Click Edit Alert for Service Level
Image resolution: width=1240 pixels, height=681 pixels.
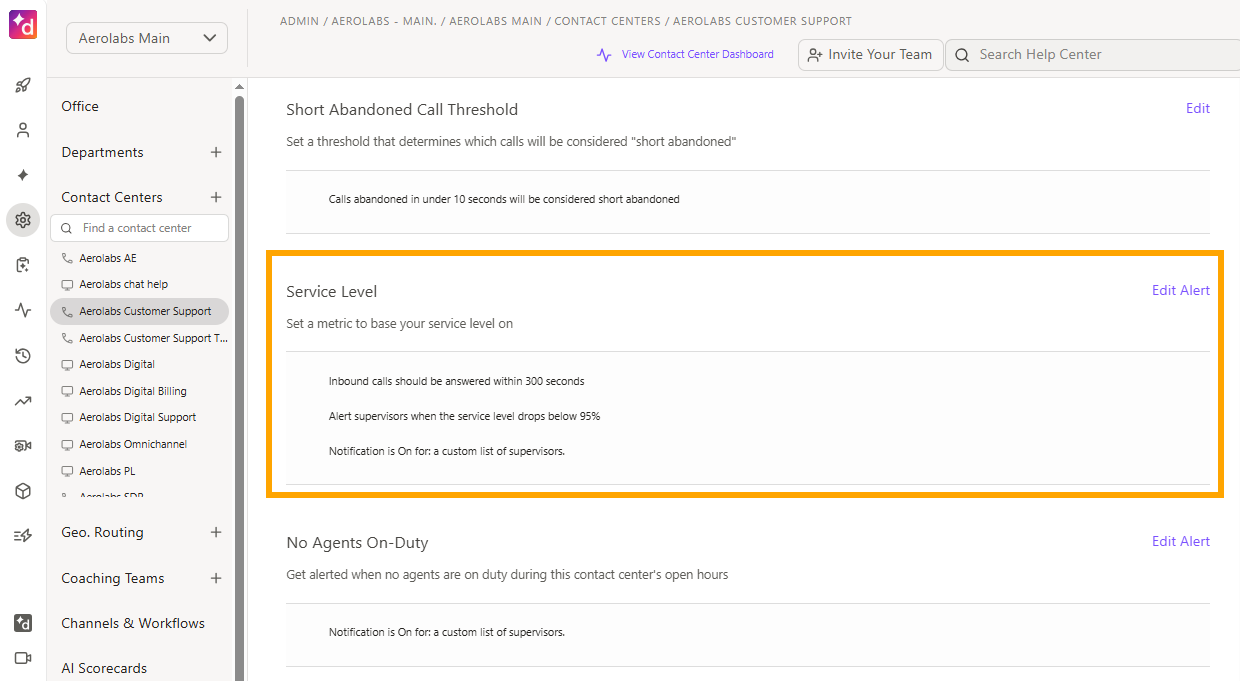[1181, 291]
